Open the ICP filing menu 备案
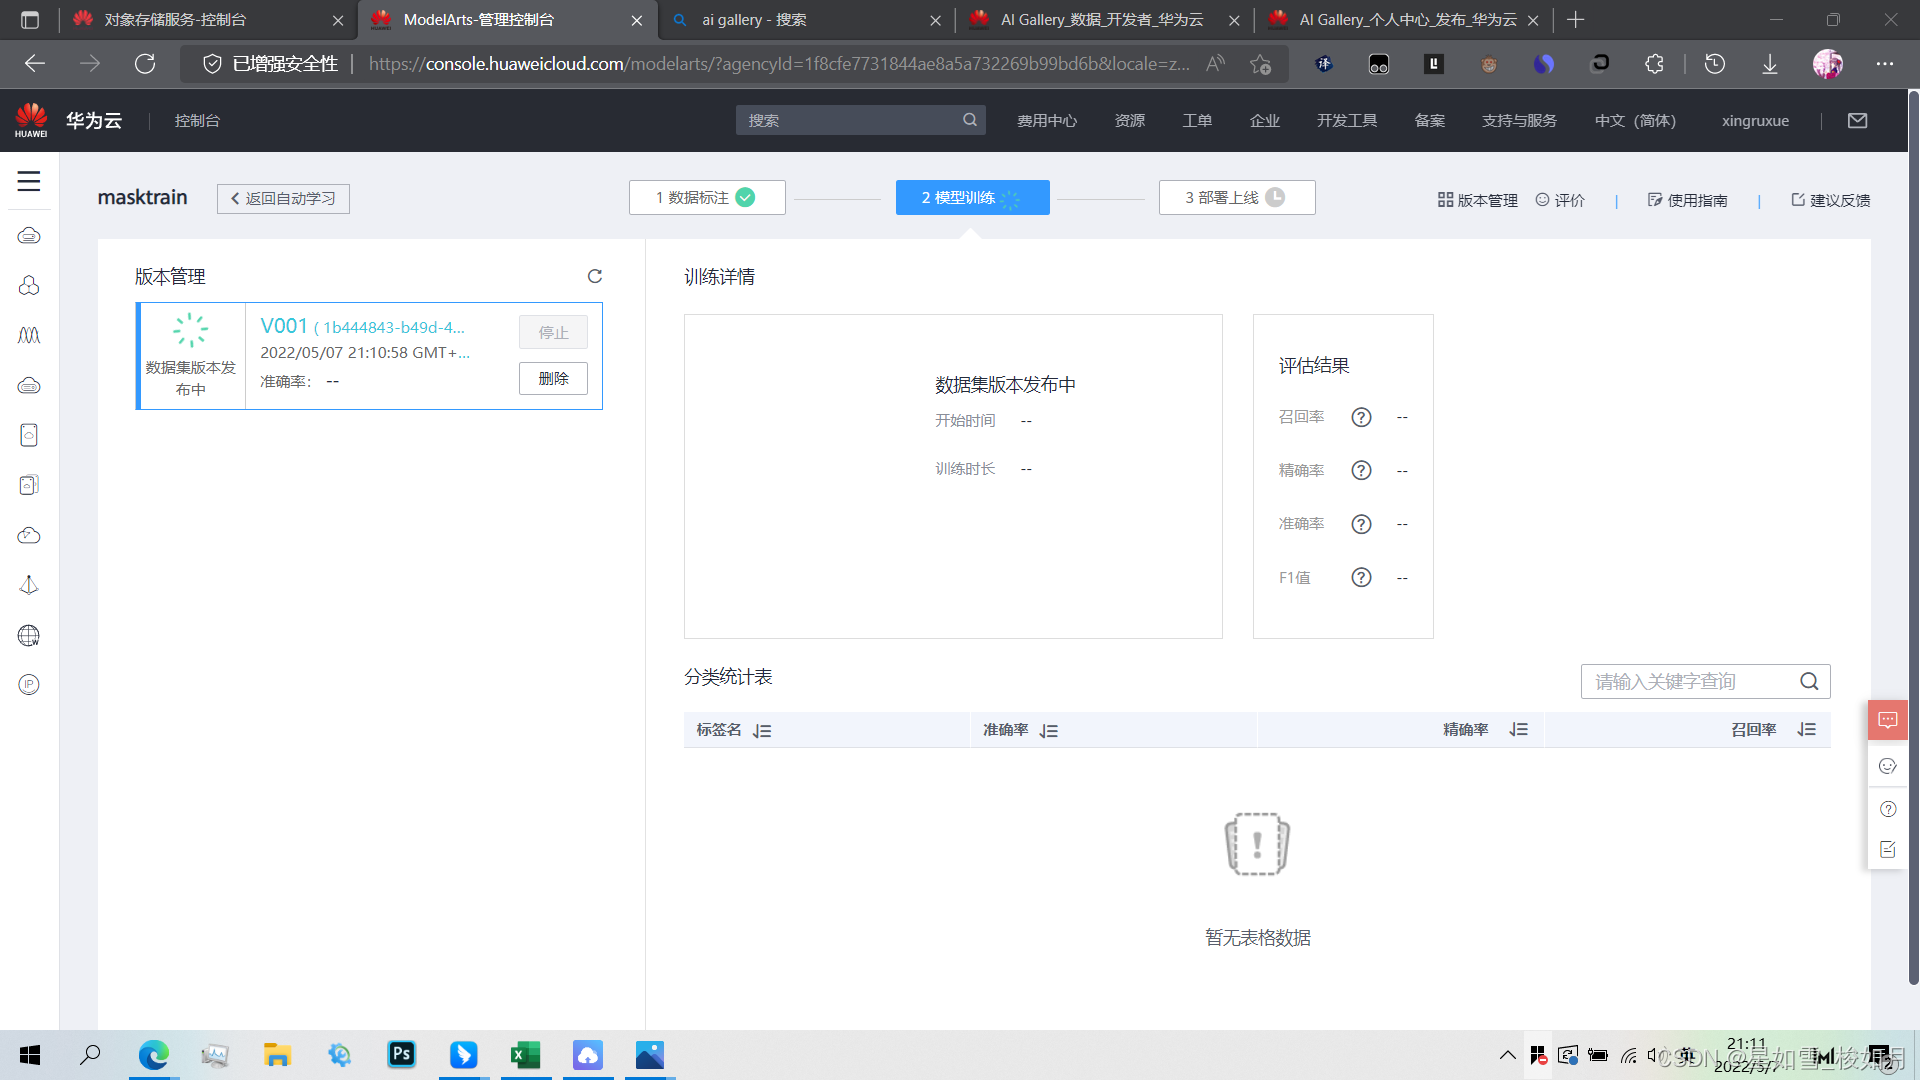Screen dimensions: 1920x1080 pyautogui.click(x=1430, y=120)
